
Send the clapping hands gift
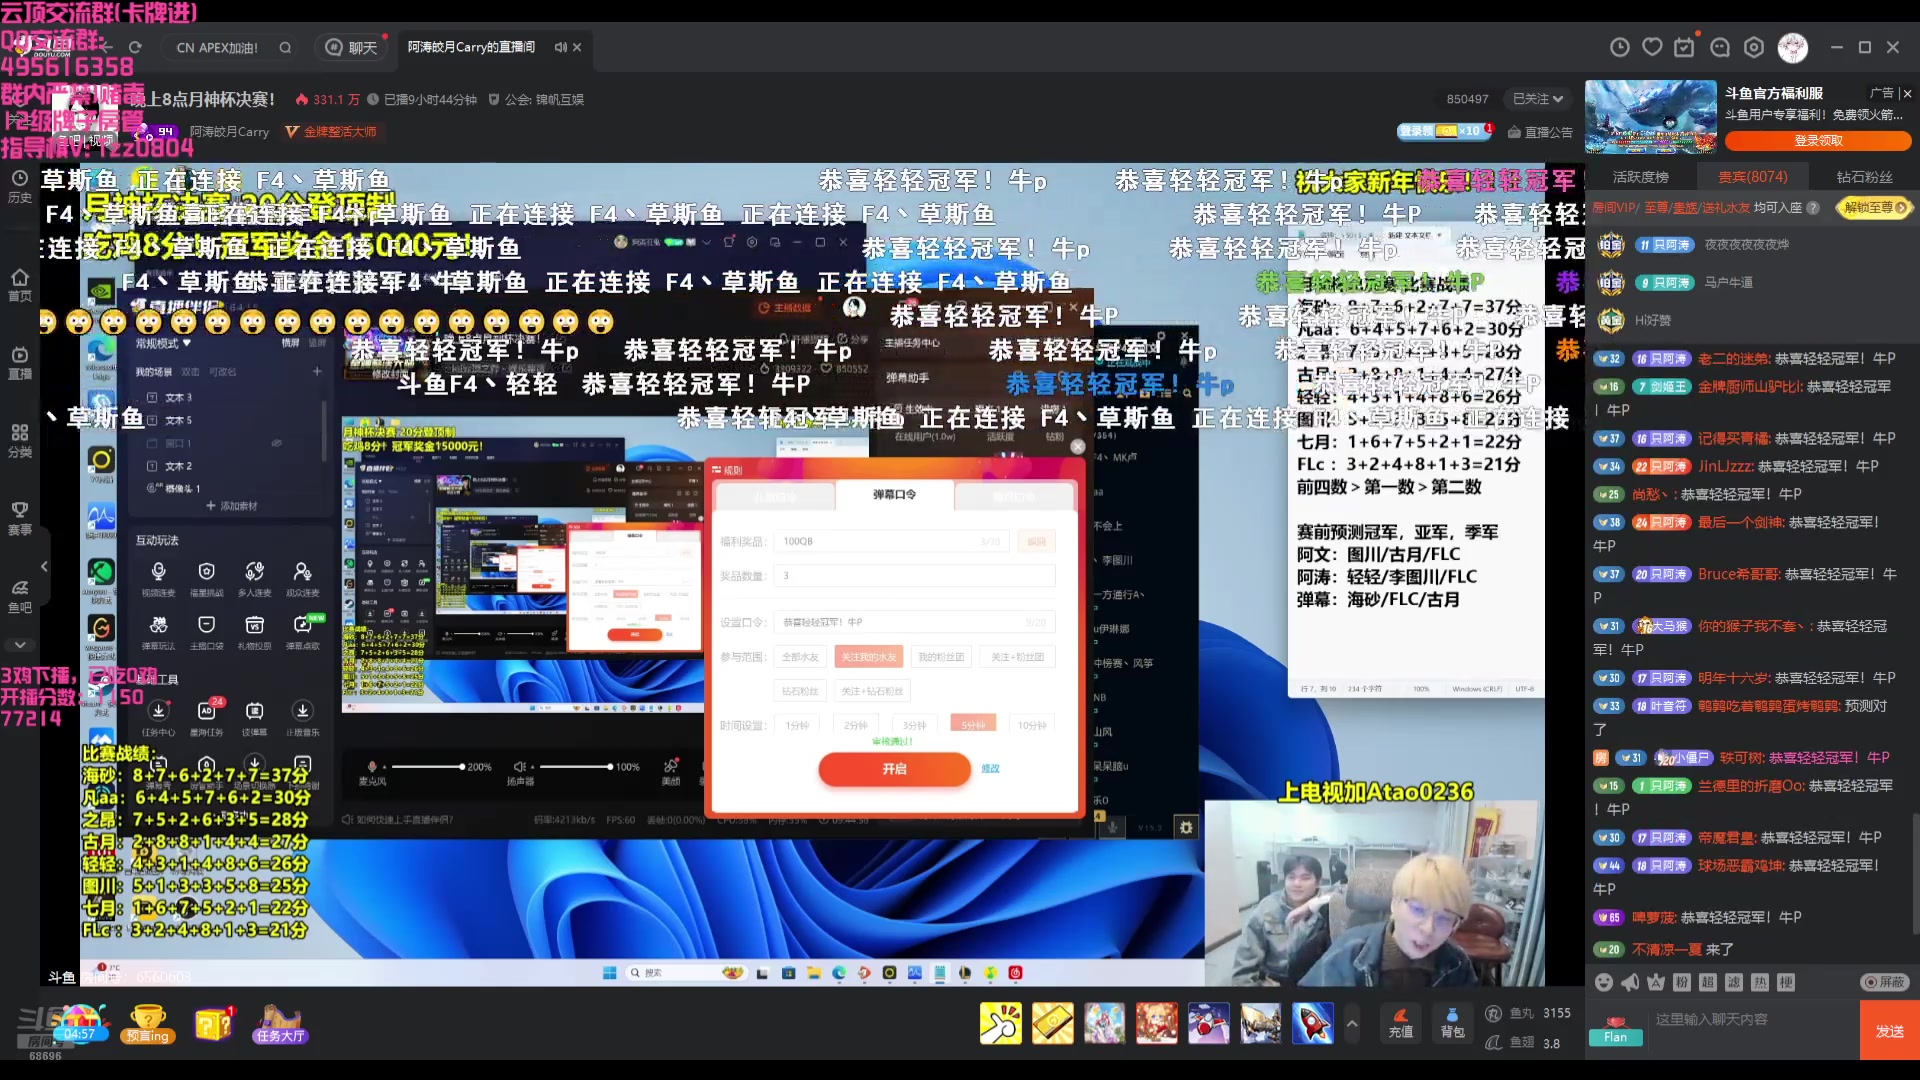pos(1001,1023)
